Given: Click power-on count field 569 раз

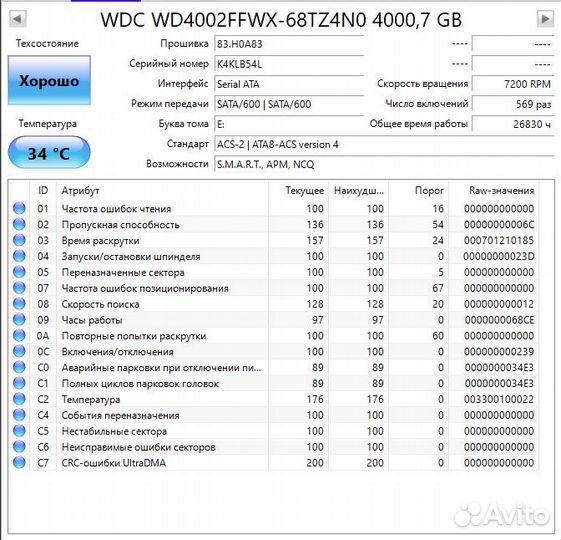Looking at the screenshot, I should (x=513, y=104).
